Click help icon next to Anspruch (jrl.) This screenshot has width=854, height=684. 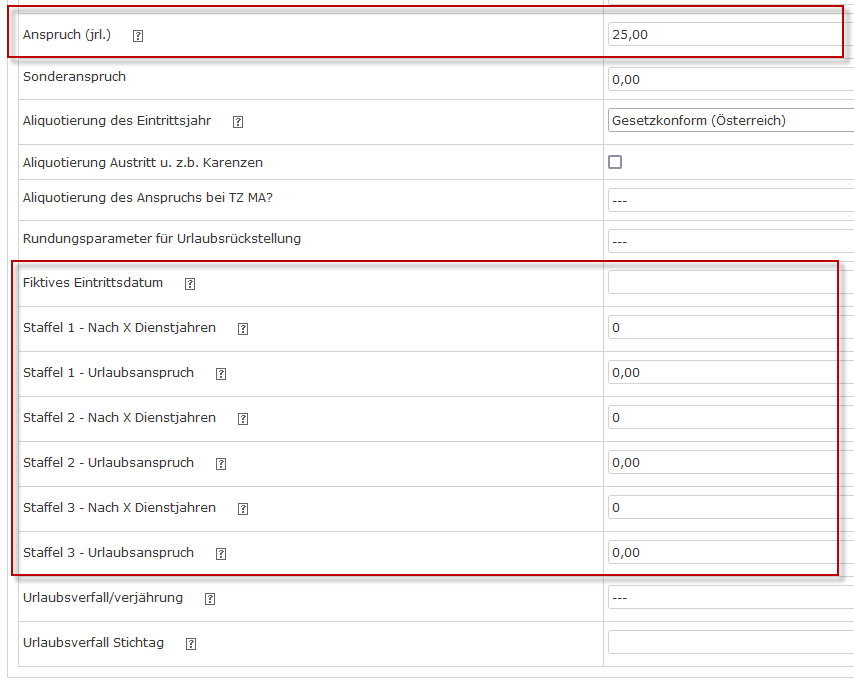[138, 35]
